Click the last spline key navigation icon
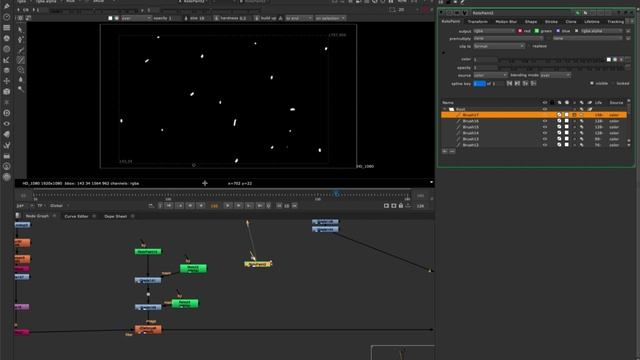This screenshot has height=360, width=640. 533,83
